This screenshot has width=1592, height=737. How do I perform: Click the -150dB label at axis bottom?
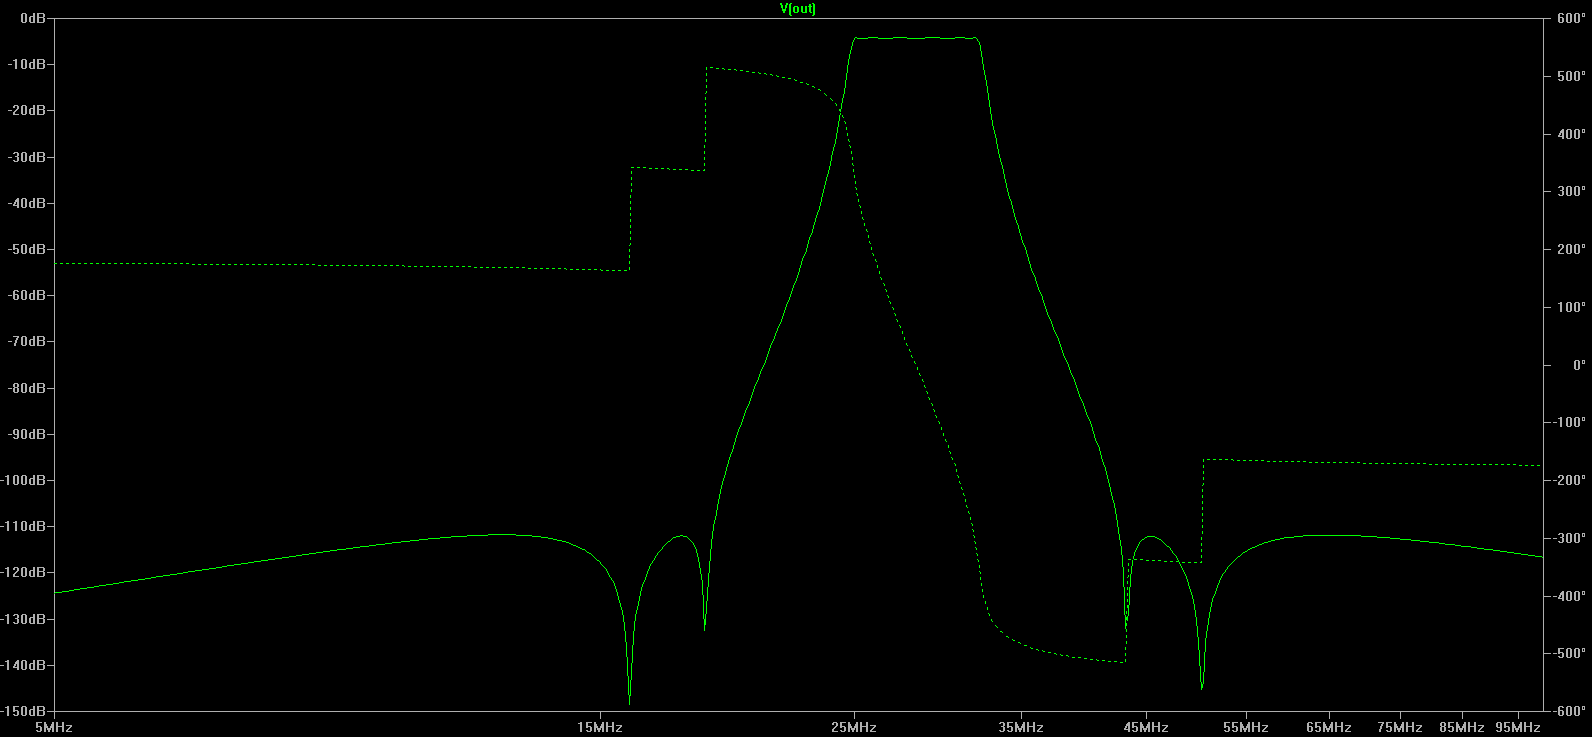25,711
